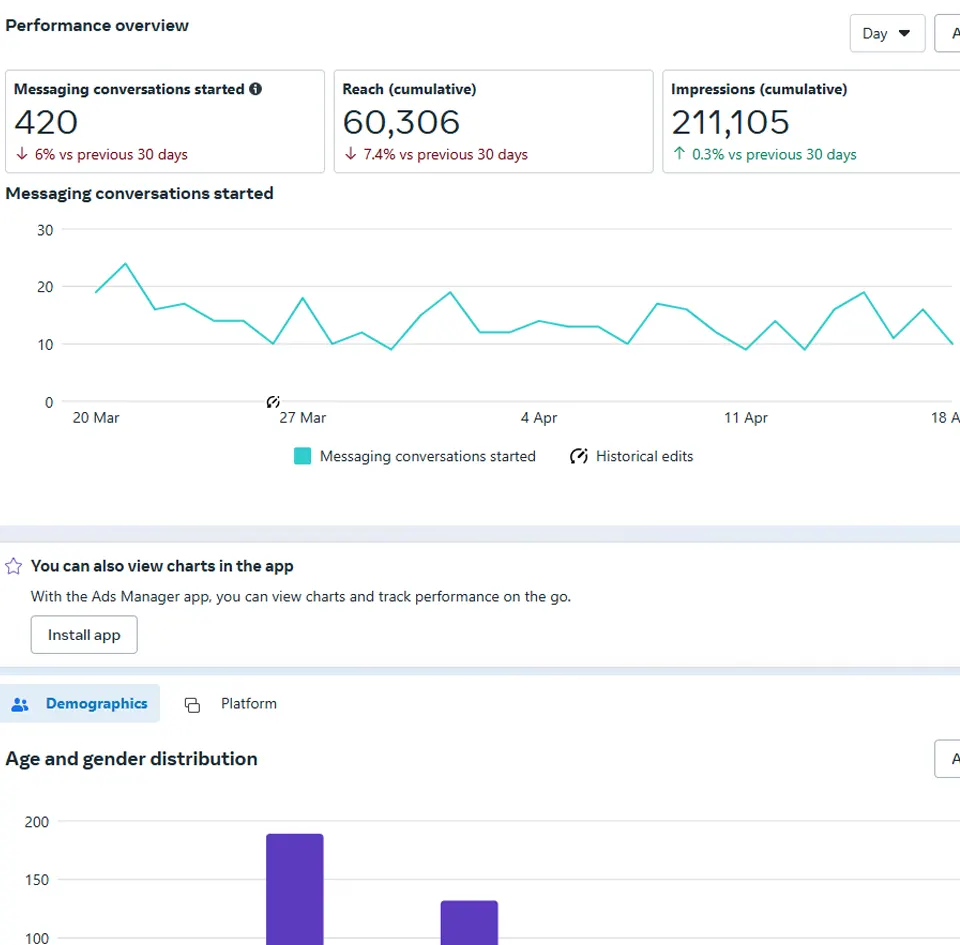
Task: Select the Reach (cumulative) metric card
Action: click(493, 121)
